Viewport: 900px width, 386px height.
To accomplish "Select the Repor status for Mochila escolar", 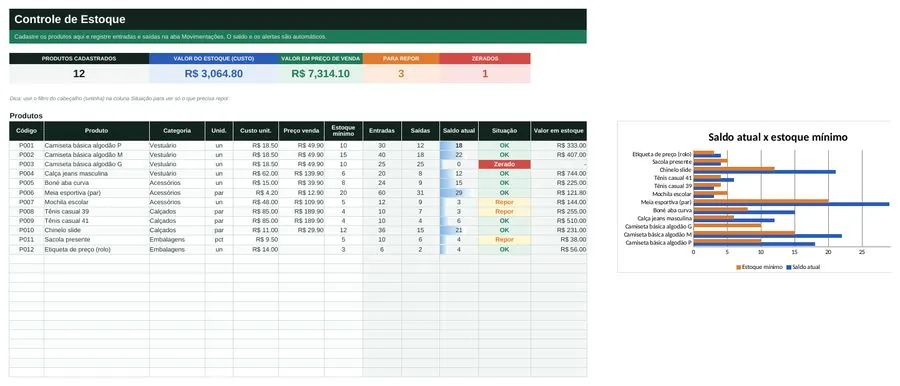I will coord(504,202).
